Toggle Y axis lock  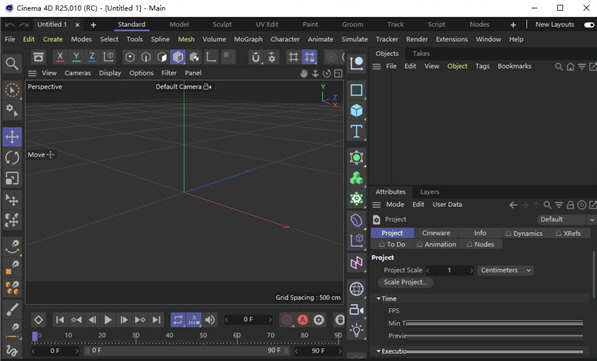tap(76, 57)
